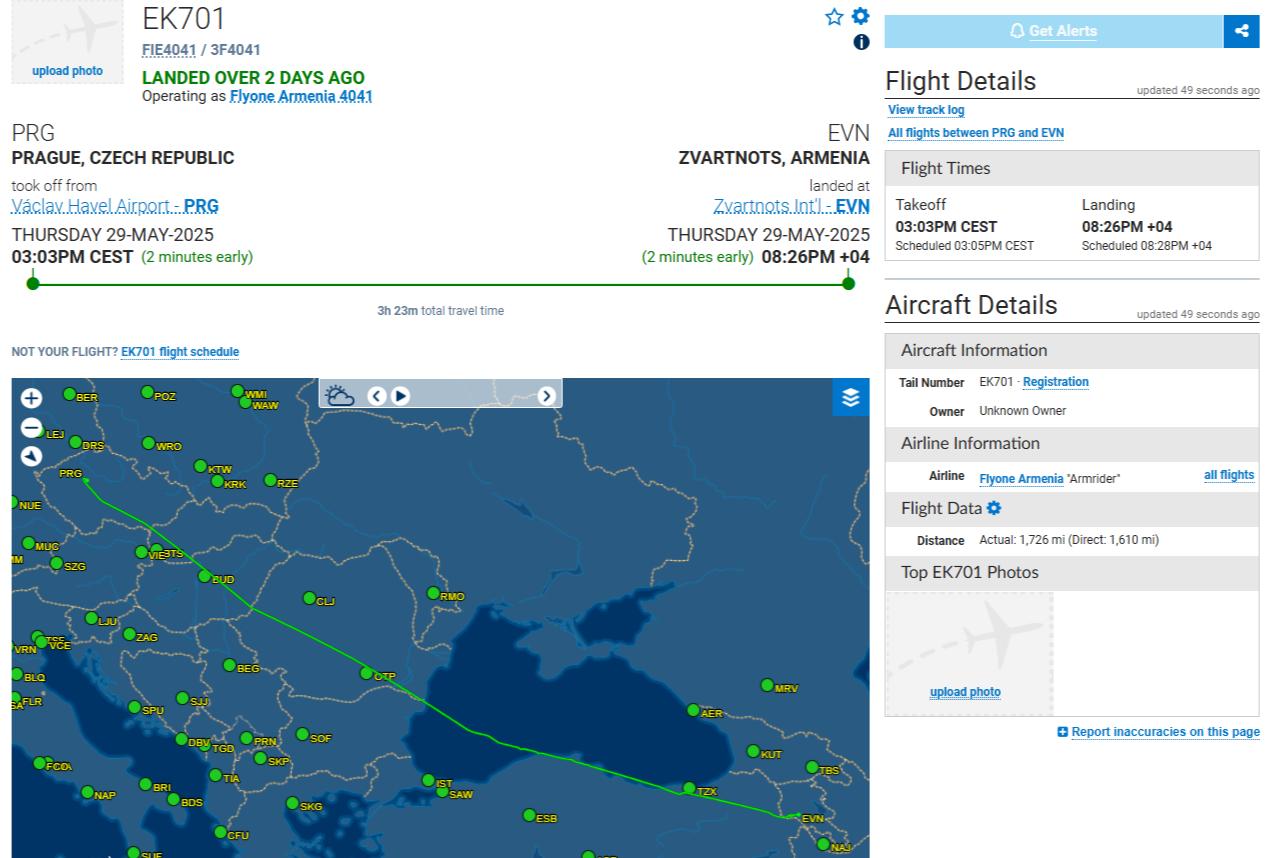Select the SKG airport marker
Viewport: 1268px width, 858px height.
click(x=292, y=803)
